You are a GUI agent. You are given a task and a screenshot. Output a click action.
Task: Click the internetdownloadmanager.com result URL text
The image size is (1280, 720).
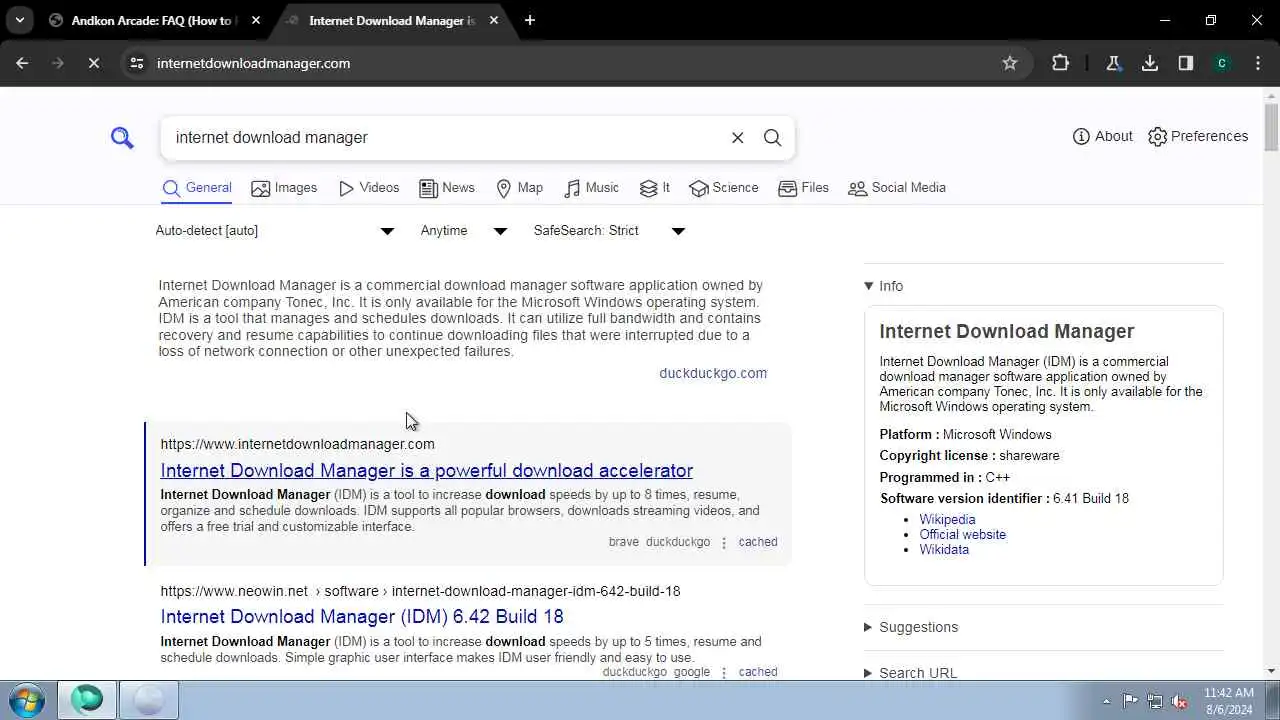pos(298,444)
